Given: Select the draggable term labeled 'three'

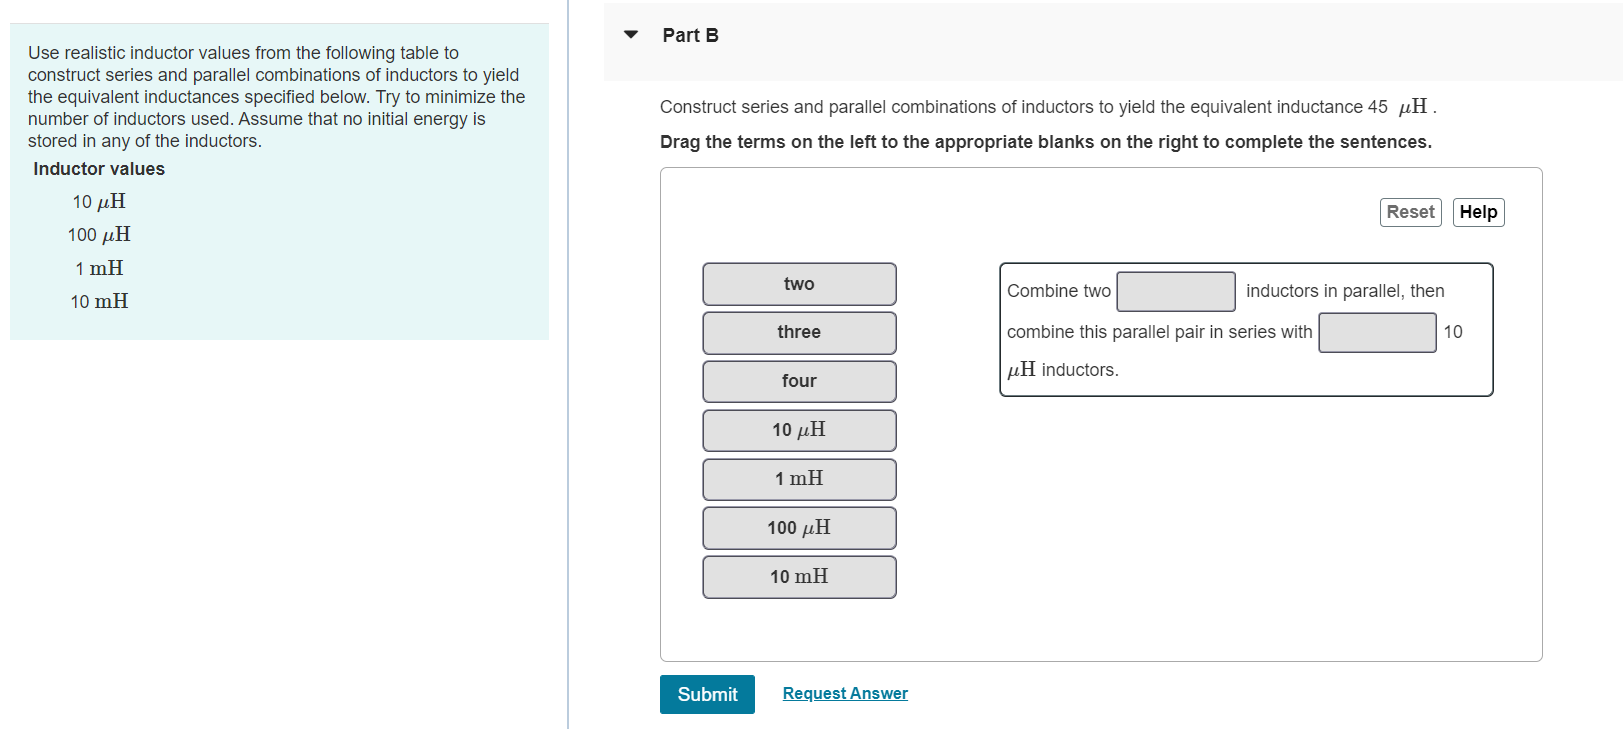Looking at the screenshot, I should [x=798, y=332].
